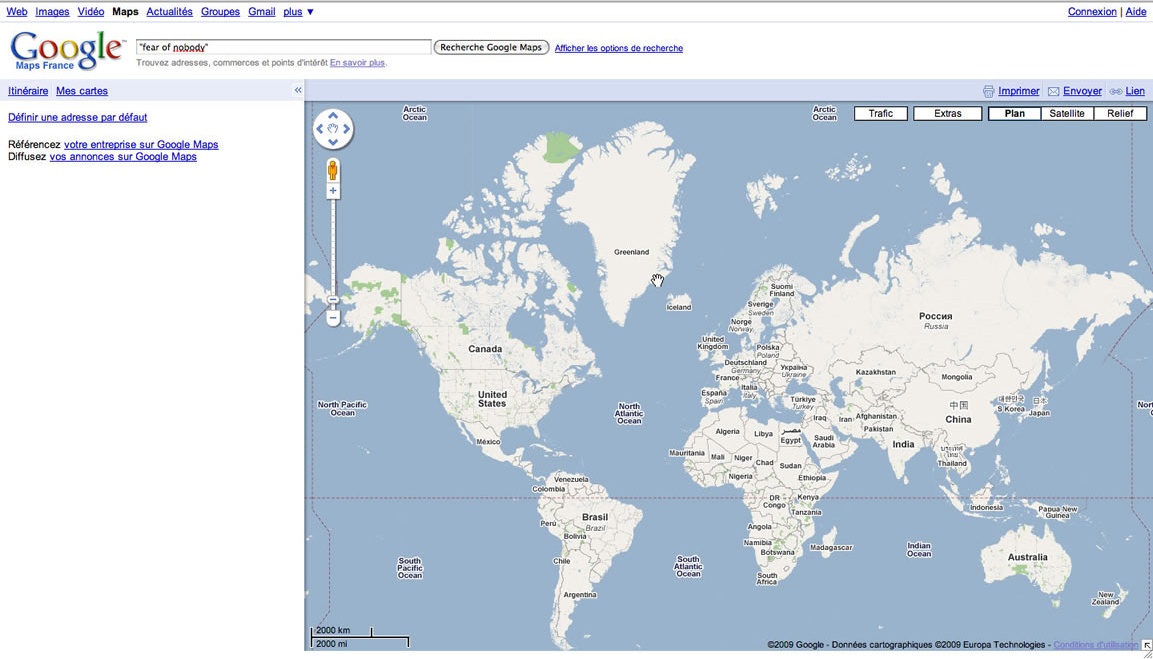Click Définir une adresse par défaut
Viewport: 1153px width, 659px height.
[x=77, y=117]
